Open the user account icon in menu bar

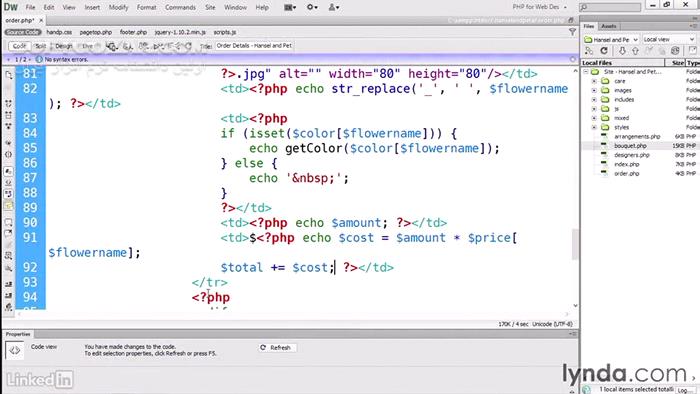(x=333, y=7)
